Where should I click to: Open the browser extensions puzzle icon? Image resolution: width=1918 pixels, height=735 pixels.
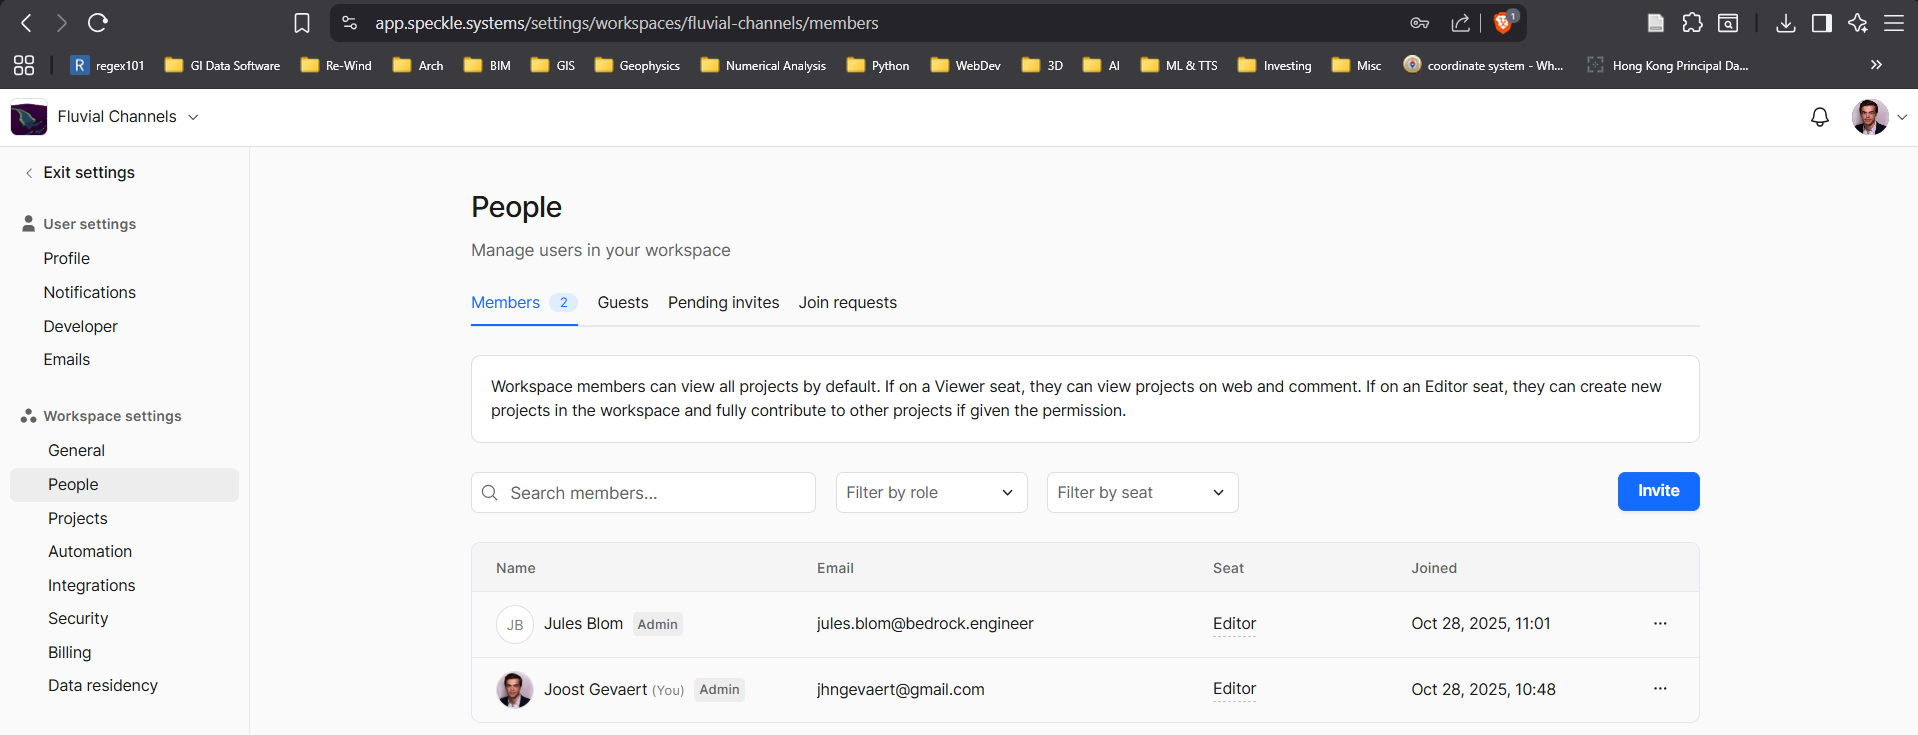coord(1692,23)
